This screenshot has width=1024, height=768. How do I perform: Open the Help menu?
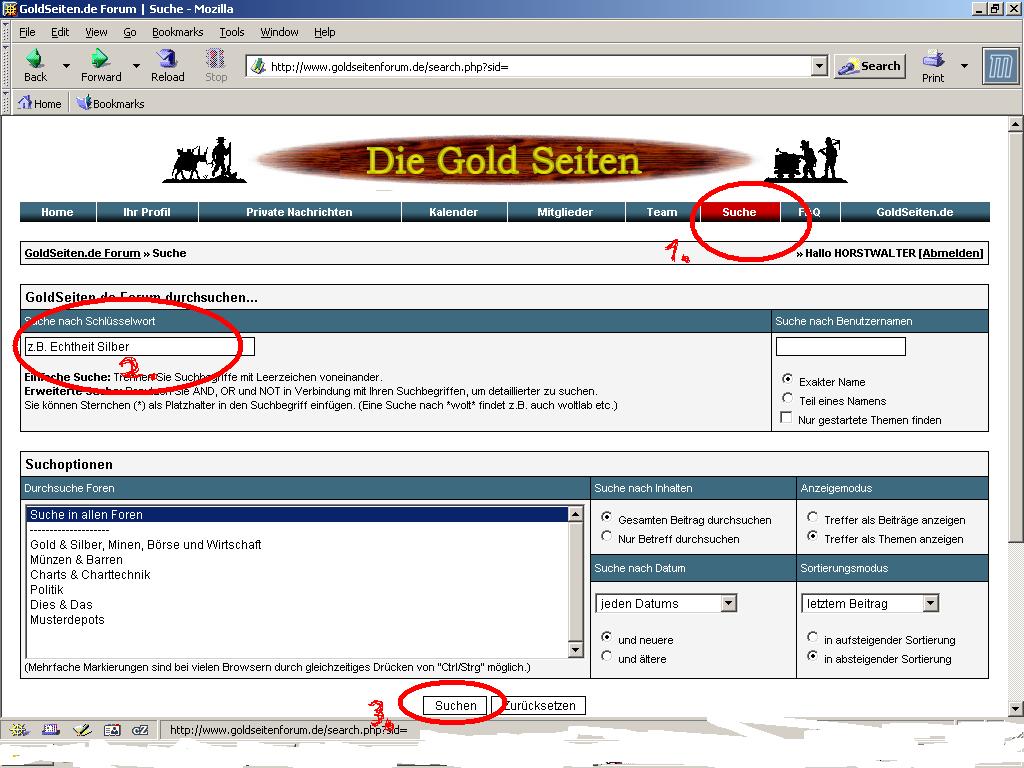point(325,32)
